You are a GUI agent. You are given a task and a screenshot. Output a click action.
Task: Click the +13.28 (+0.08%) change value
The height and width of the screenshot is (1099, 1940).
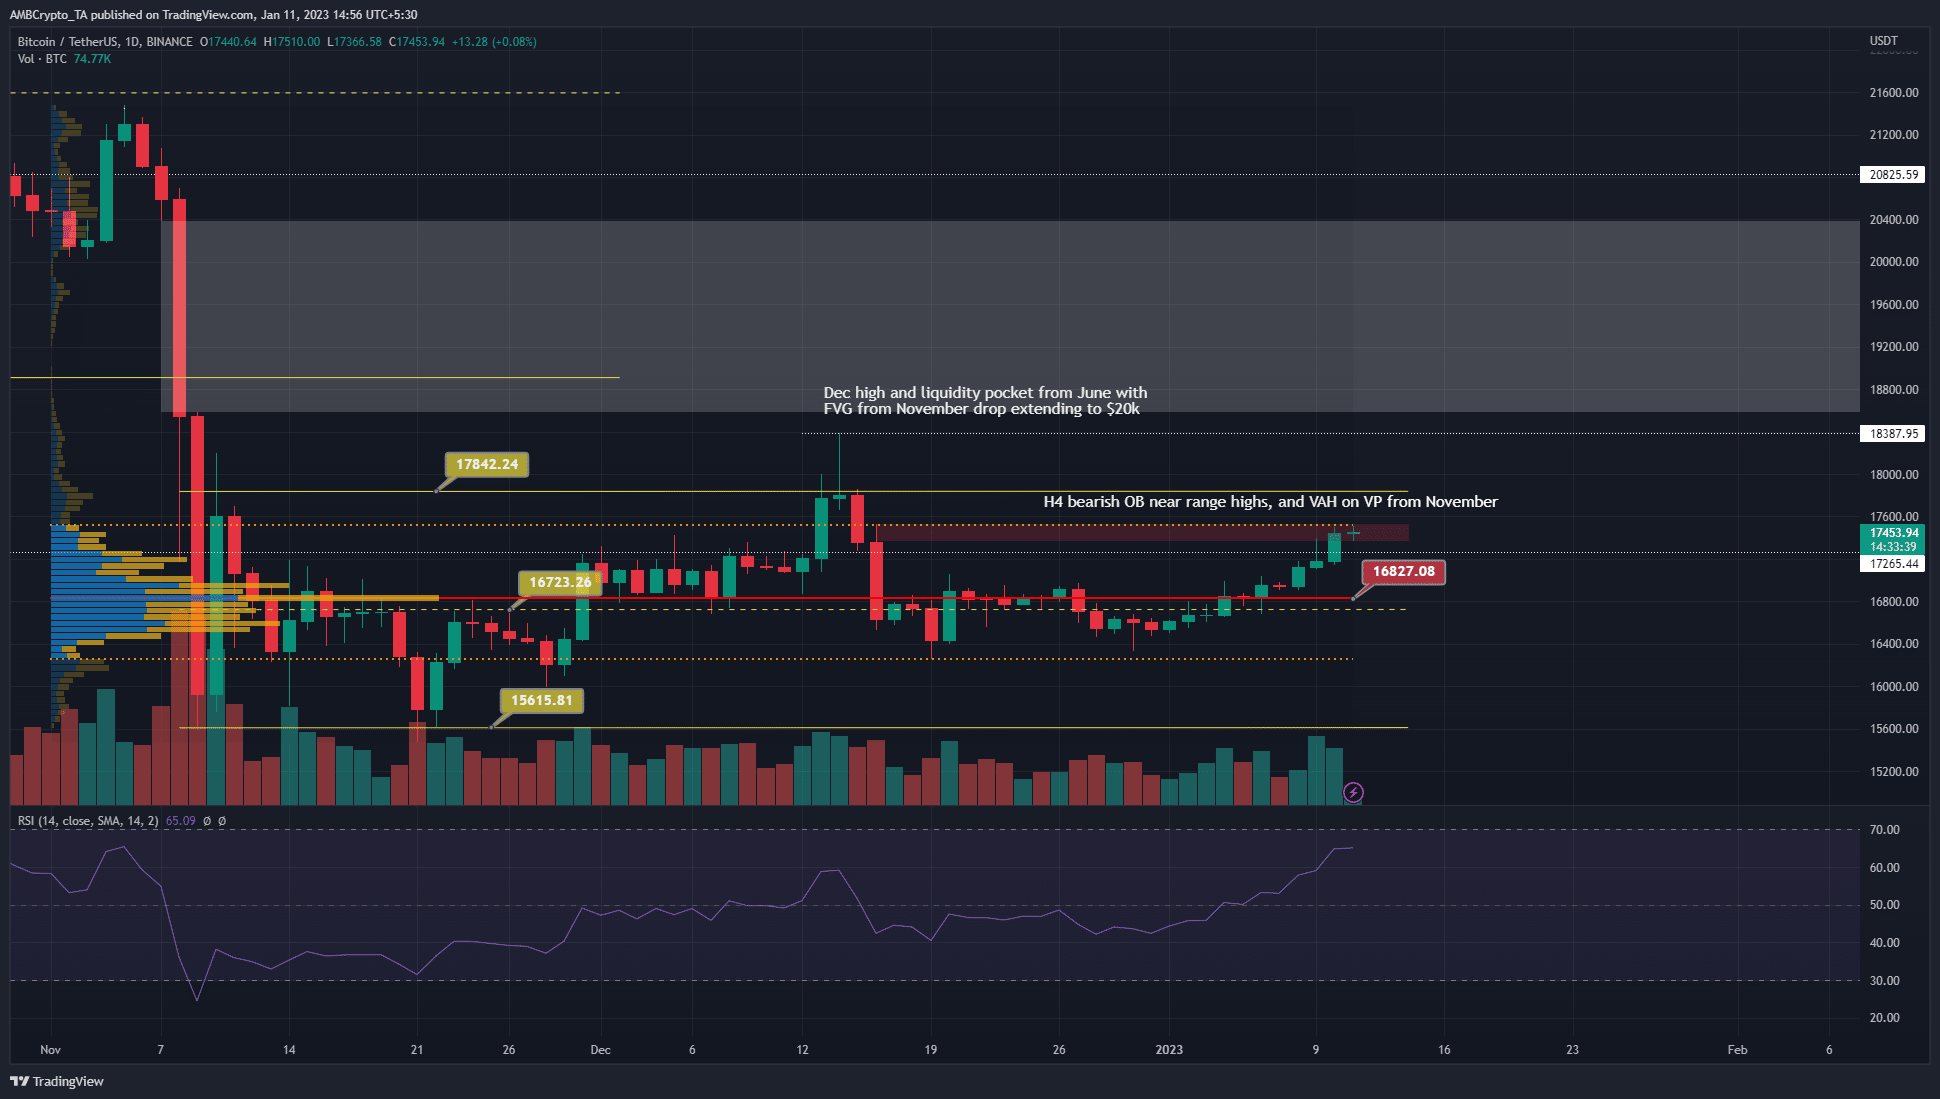click(x=494, y=42)
